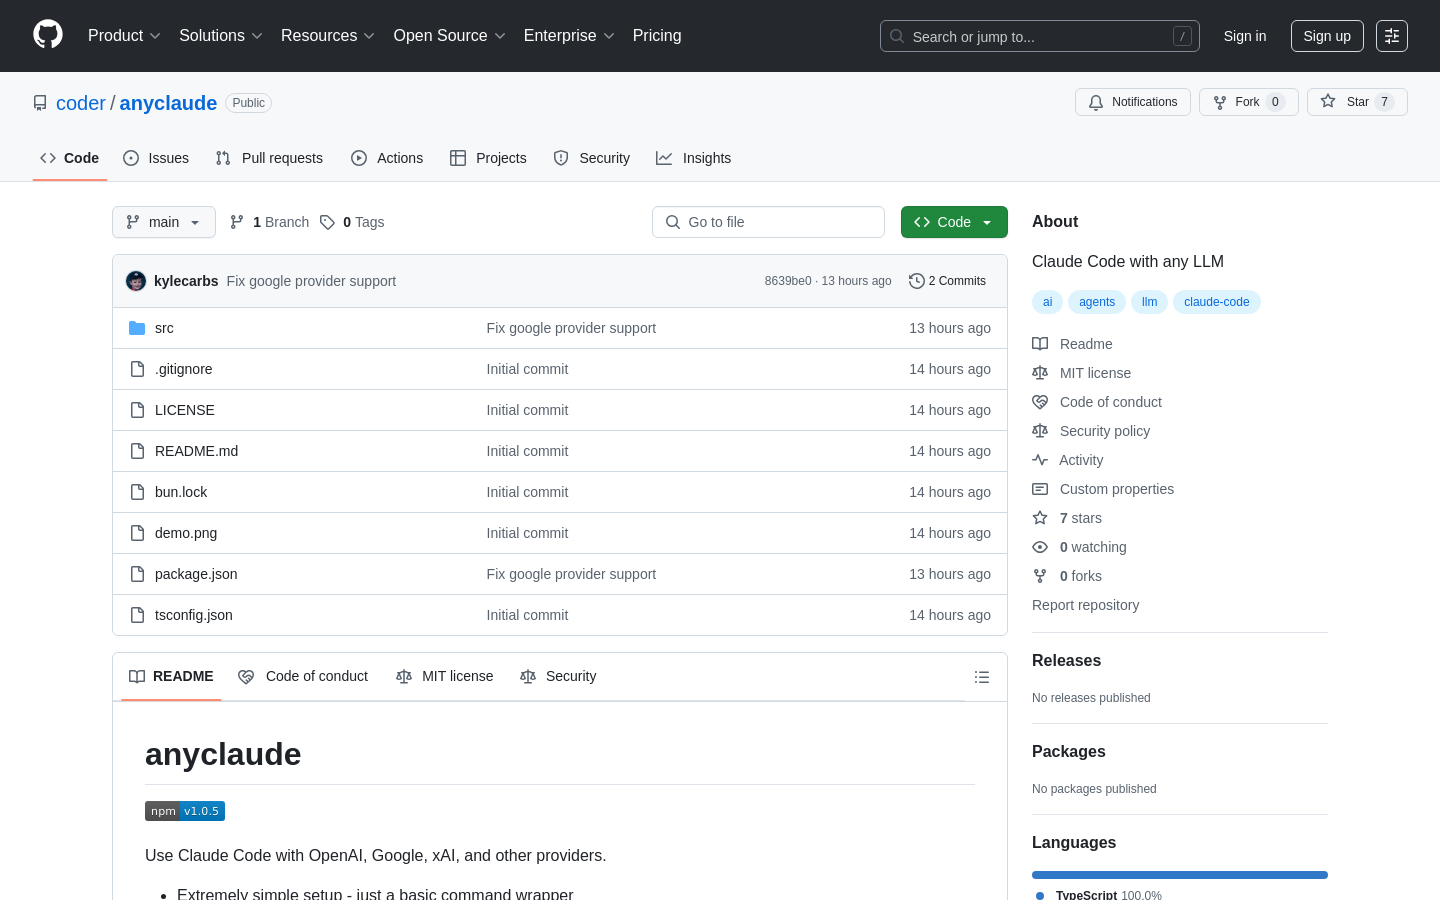Expand the Resources menu

(x=328, y=36)
